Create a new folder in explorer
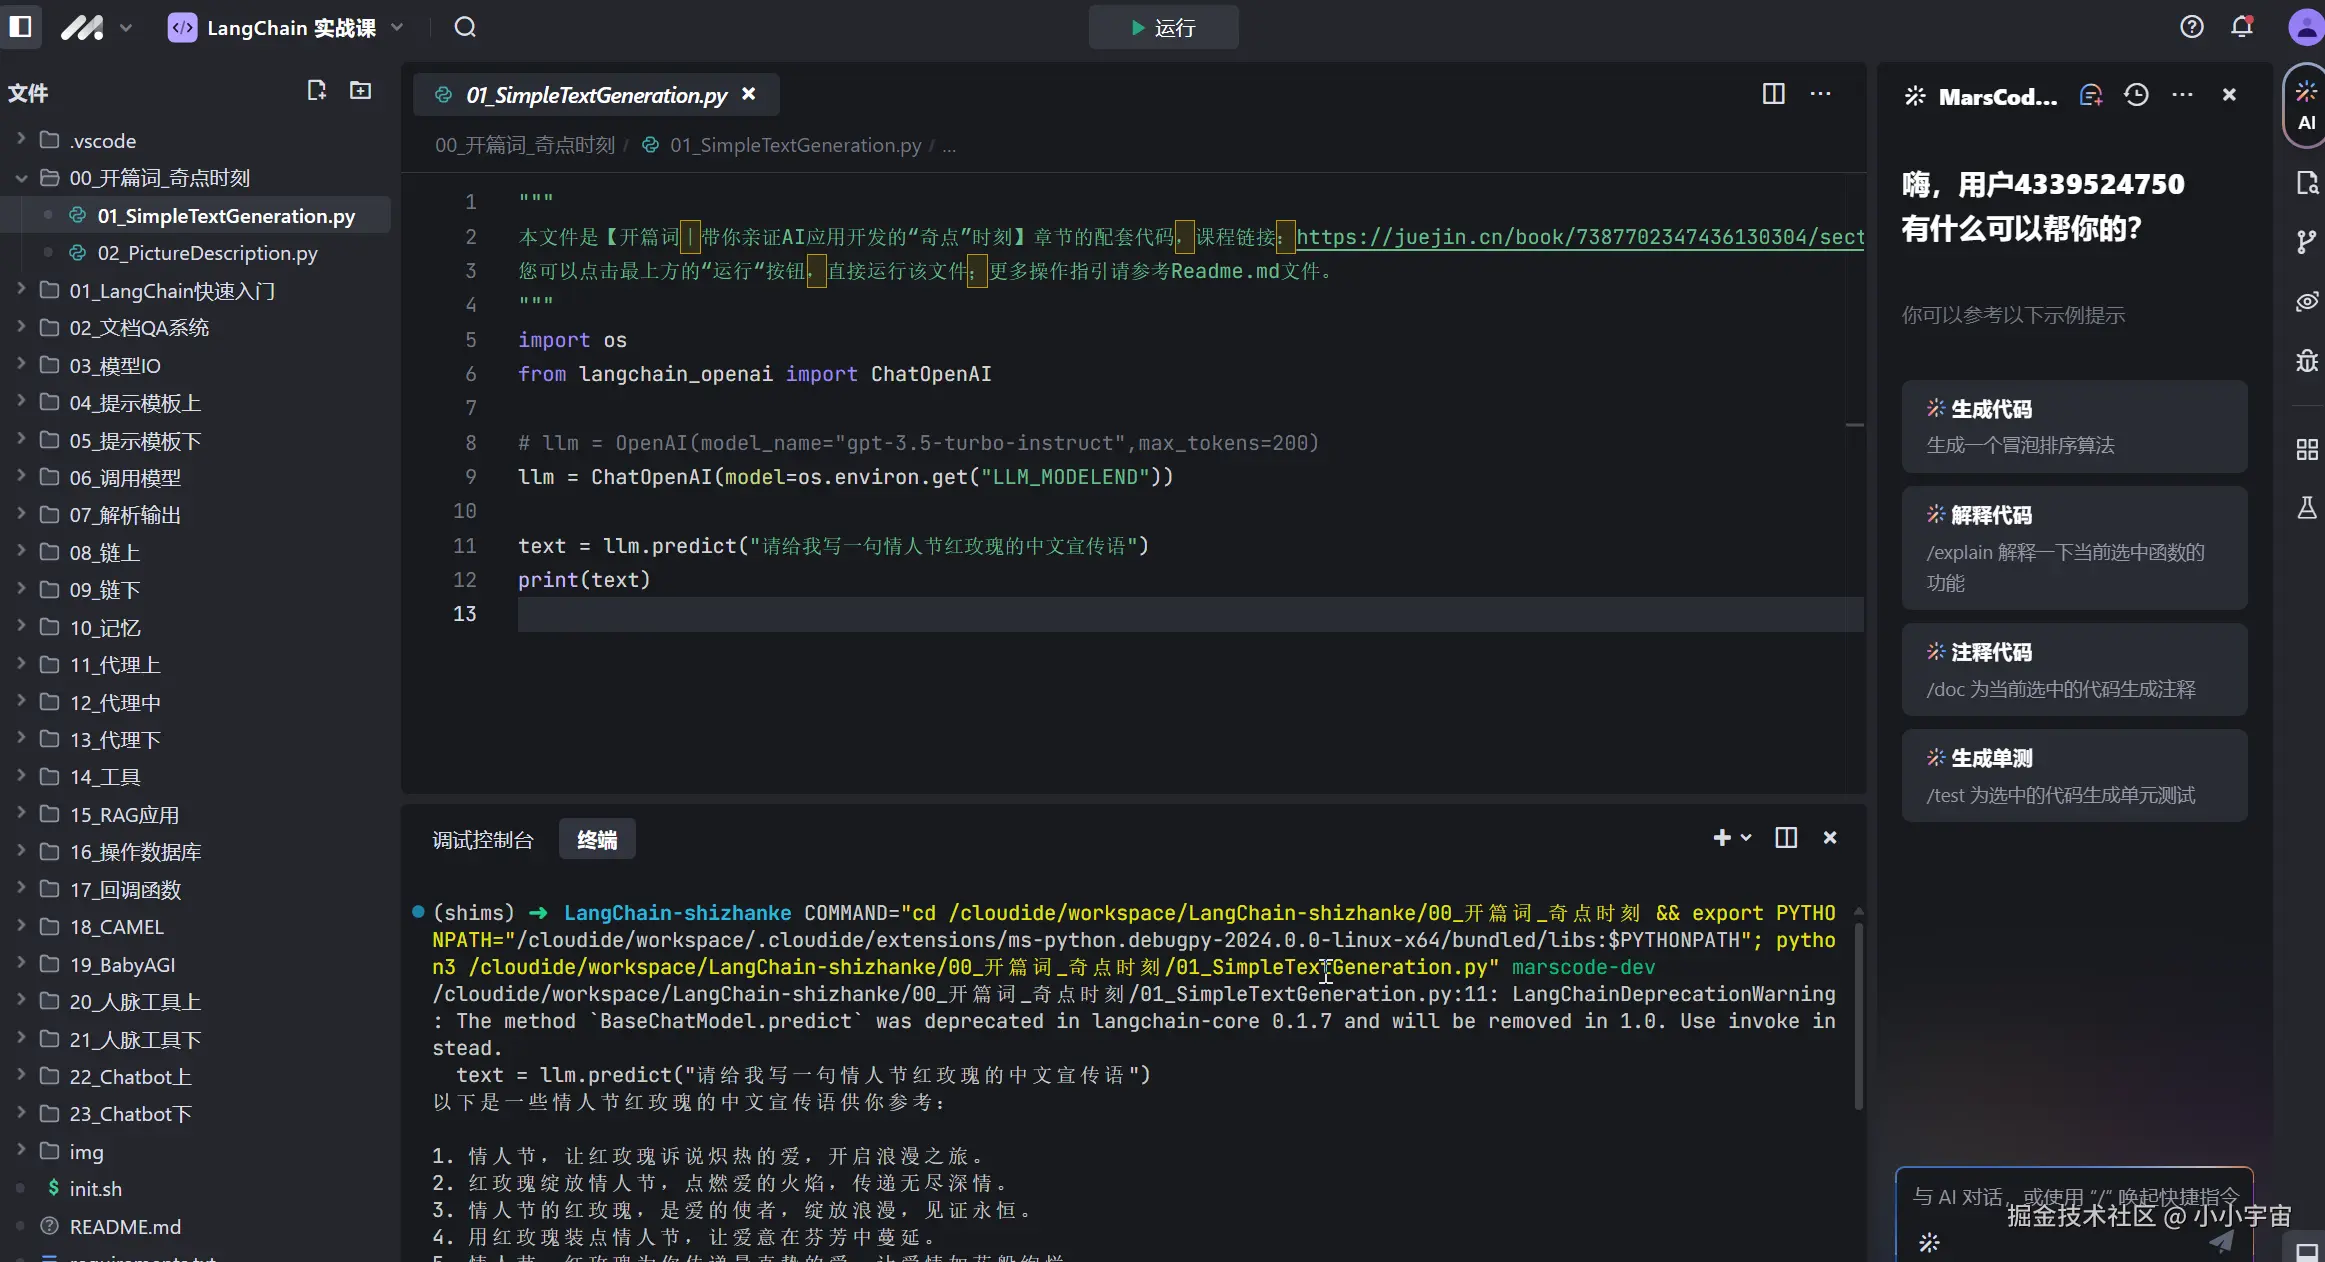Screen dimensions: 2325x1262 click(x=360, y=91)
